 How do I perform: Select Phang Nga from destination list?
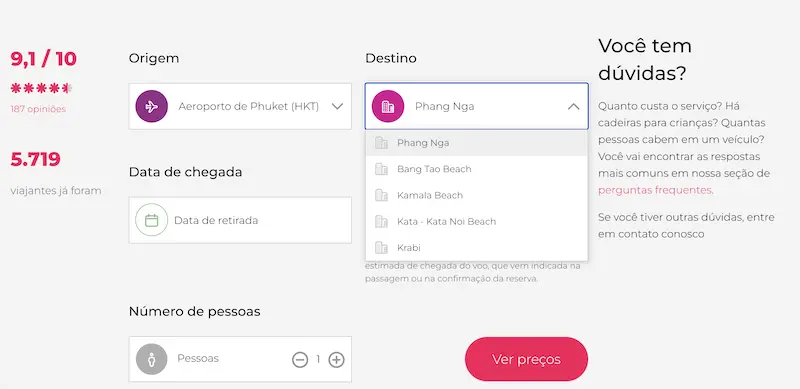click(477, 143)
